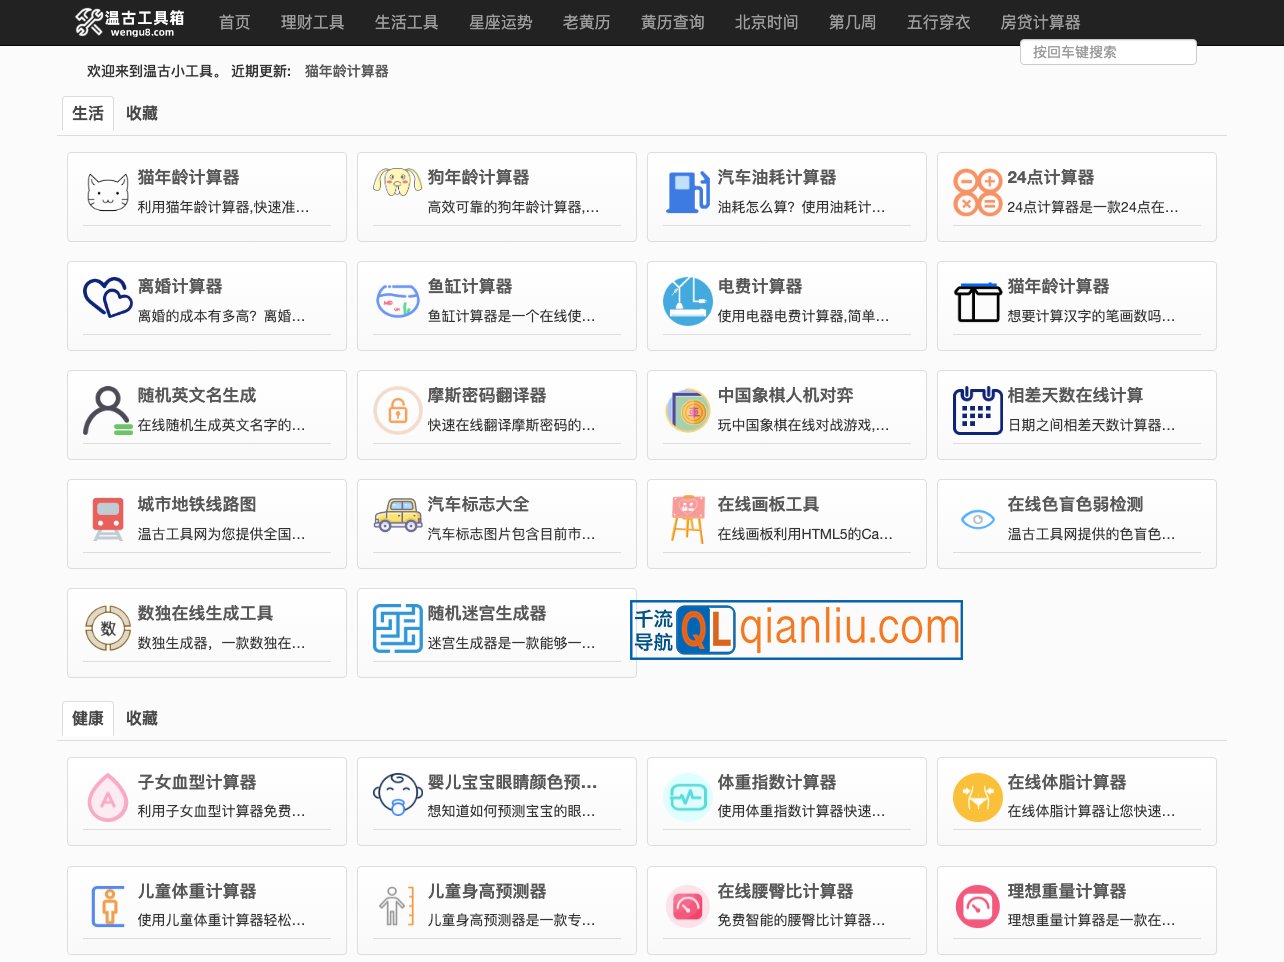Click the blood drop icon for 子女血型计算器
This screenshot has width=1284, height=962.
107,795
